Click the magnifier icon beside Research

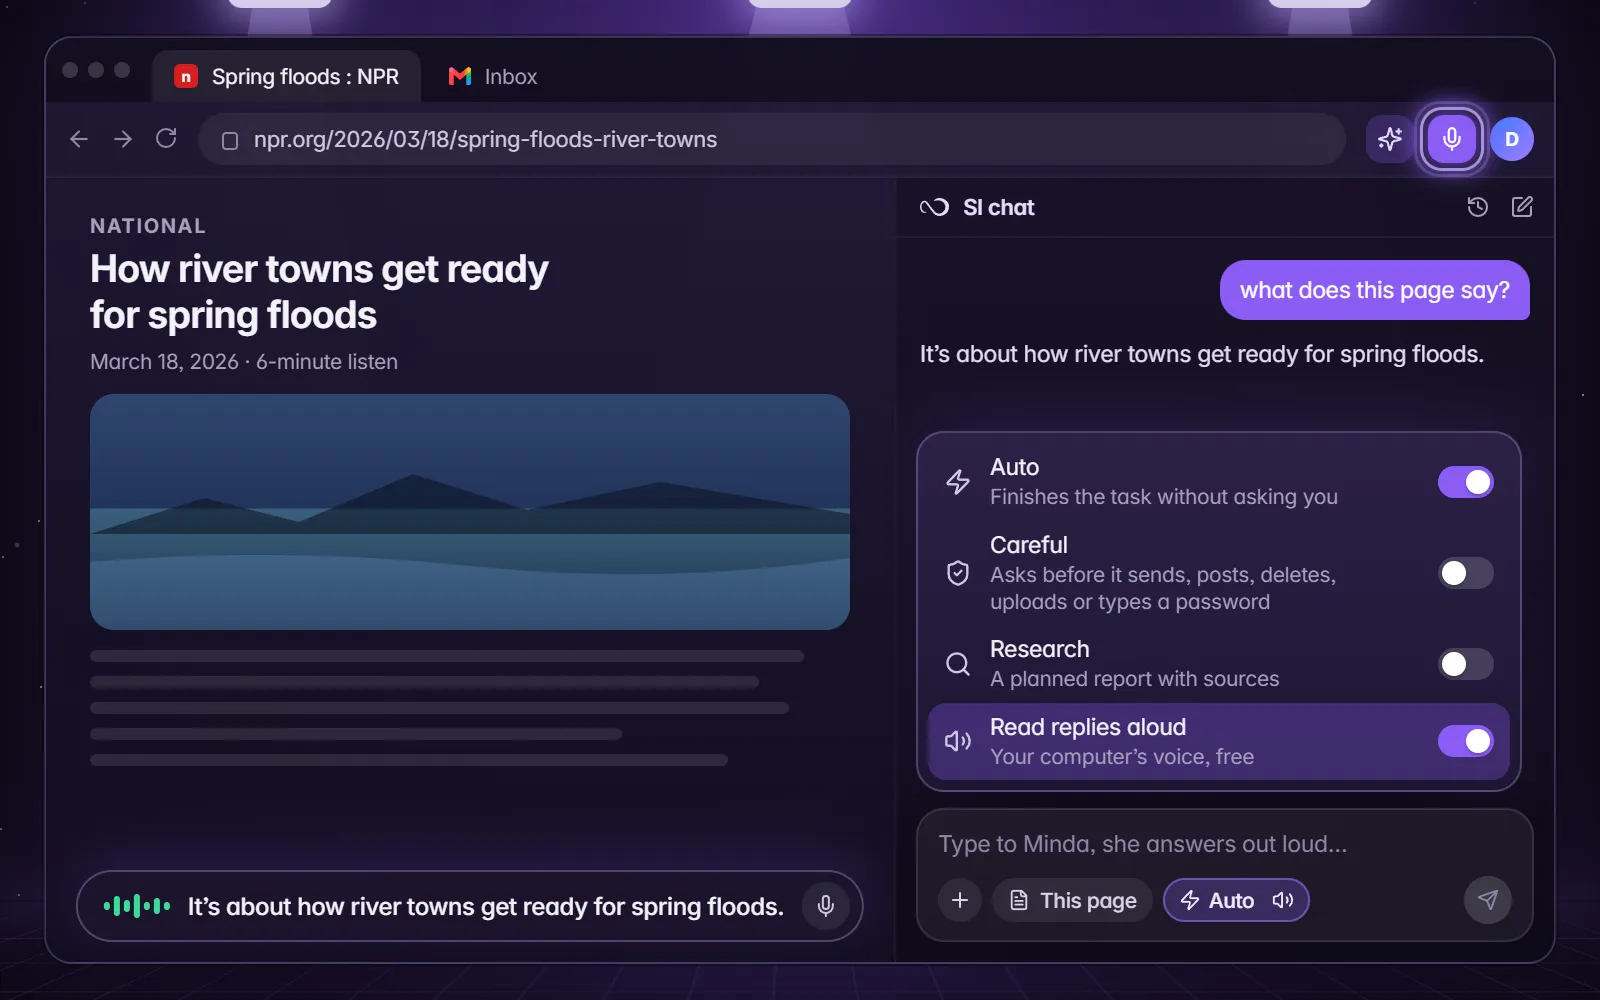click(x=958, y=664)
